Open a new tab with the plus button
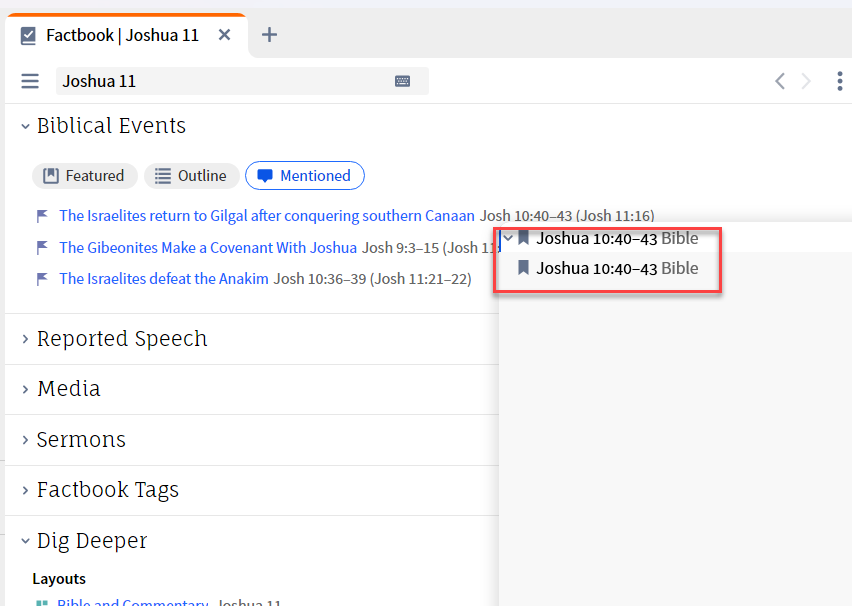 pyautogui.click(x=269, y=34)
